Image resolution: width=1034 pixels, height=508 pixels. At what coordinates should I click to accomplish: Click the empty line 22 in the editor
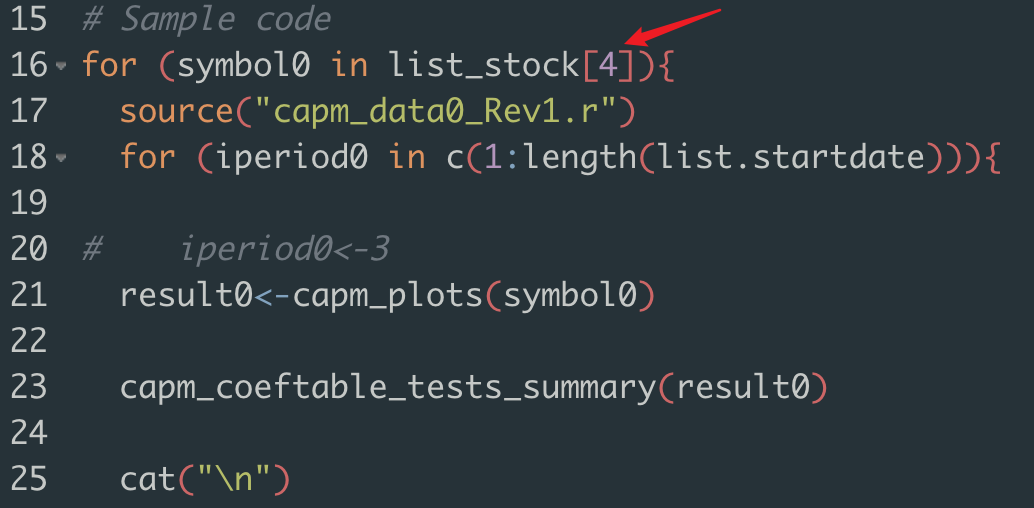pos(400,341)
